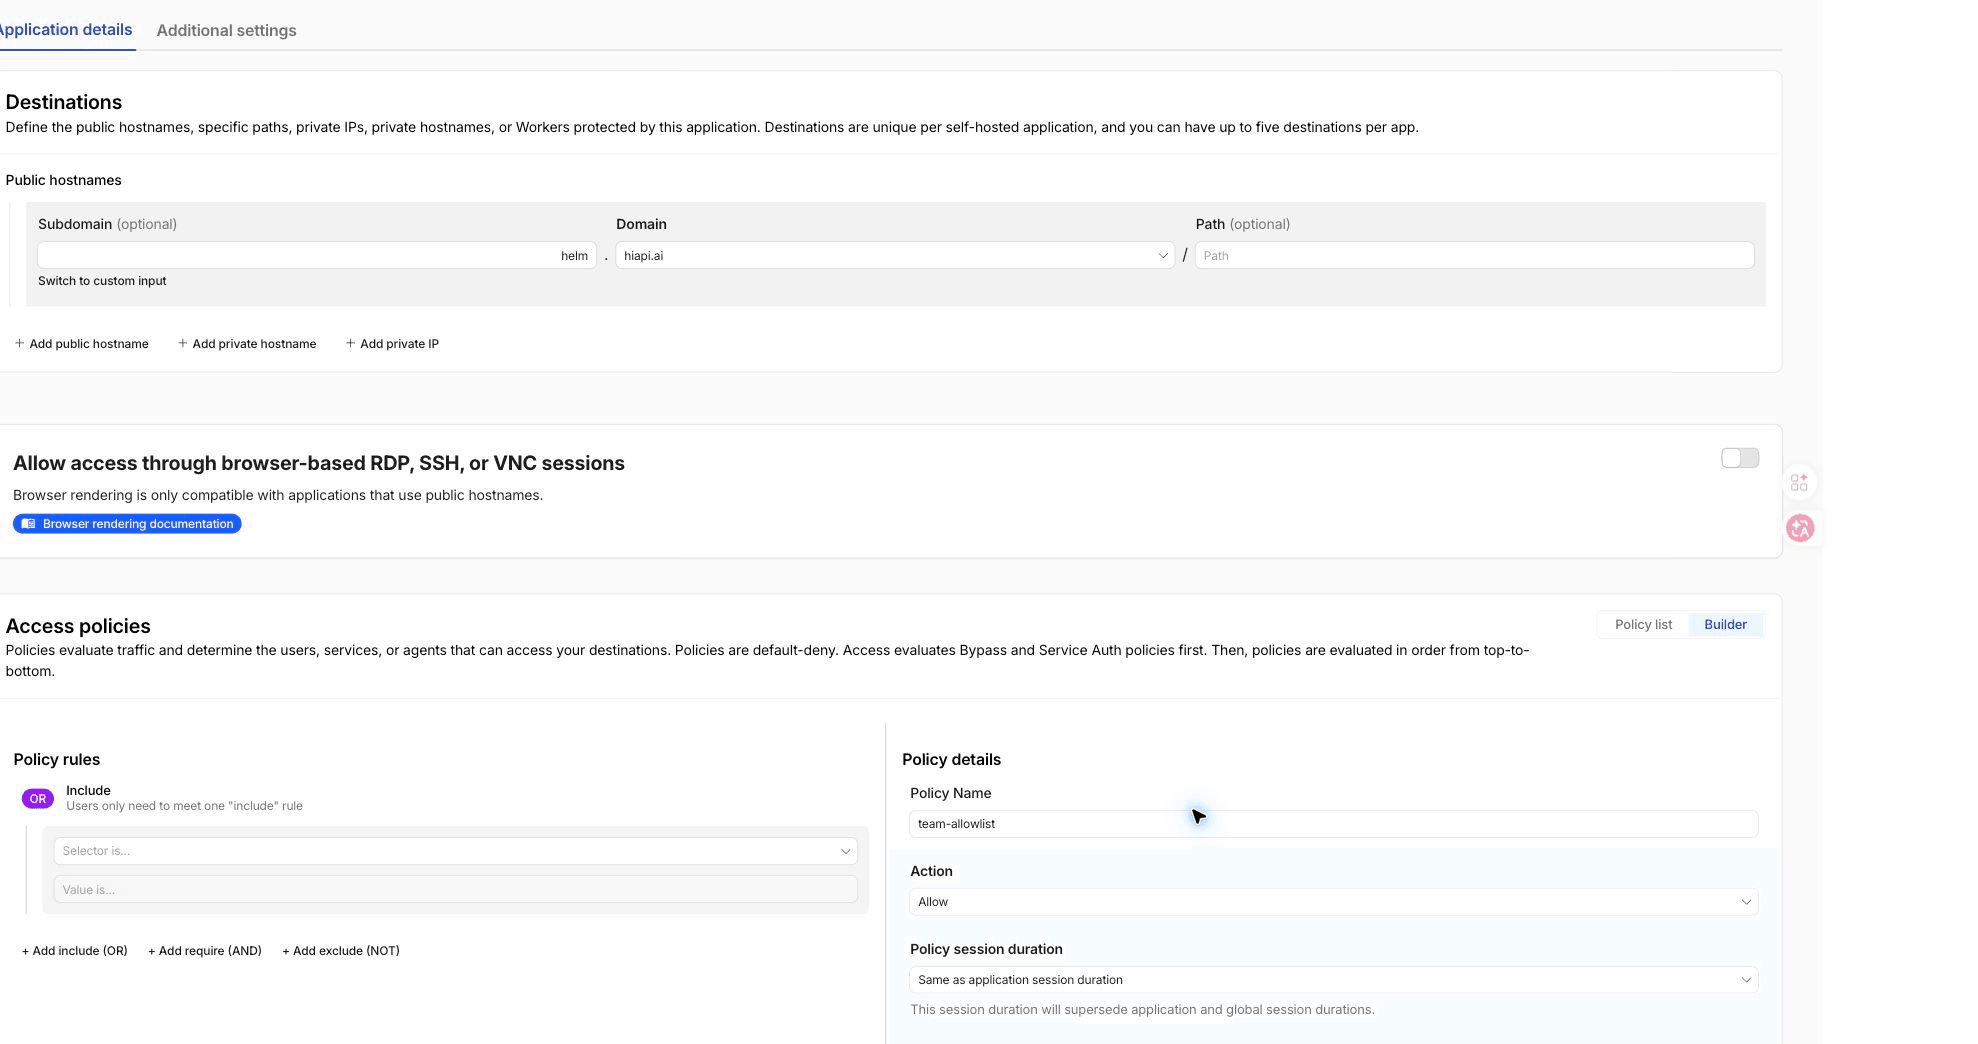This screenshot has height=1044, width=1978.
Task: Click the Policy Name field with team-allowlist
Action: tap(1333, 824)
